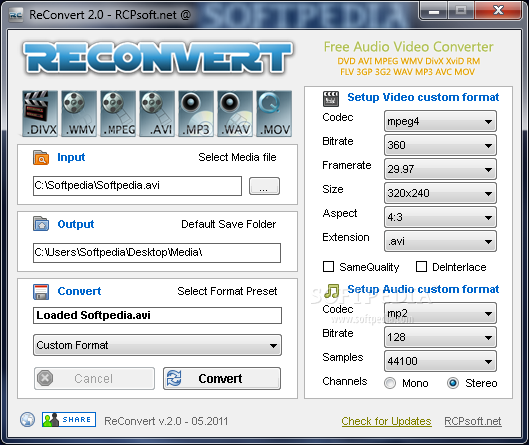Open the audio Bitrate dropdown showing 128

[440, 337]
